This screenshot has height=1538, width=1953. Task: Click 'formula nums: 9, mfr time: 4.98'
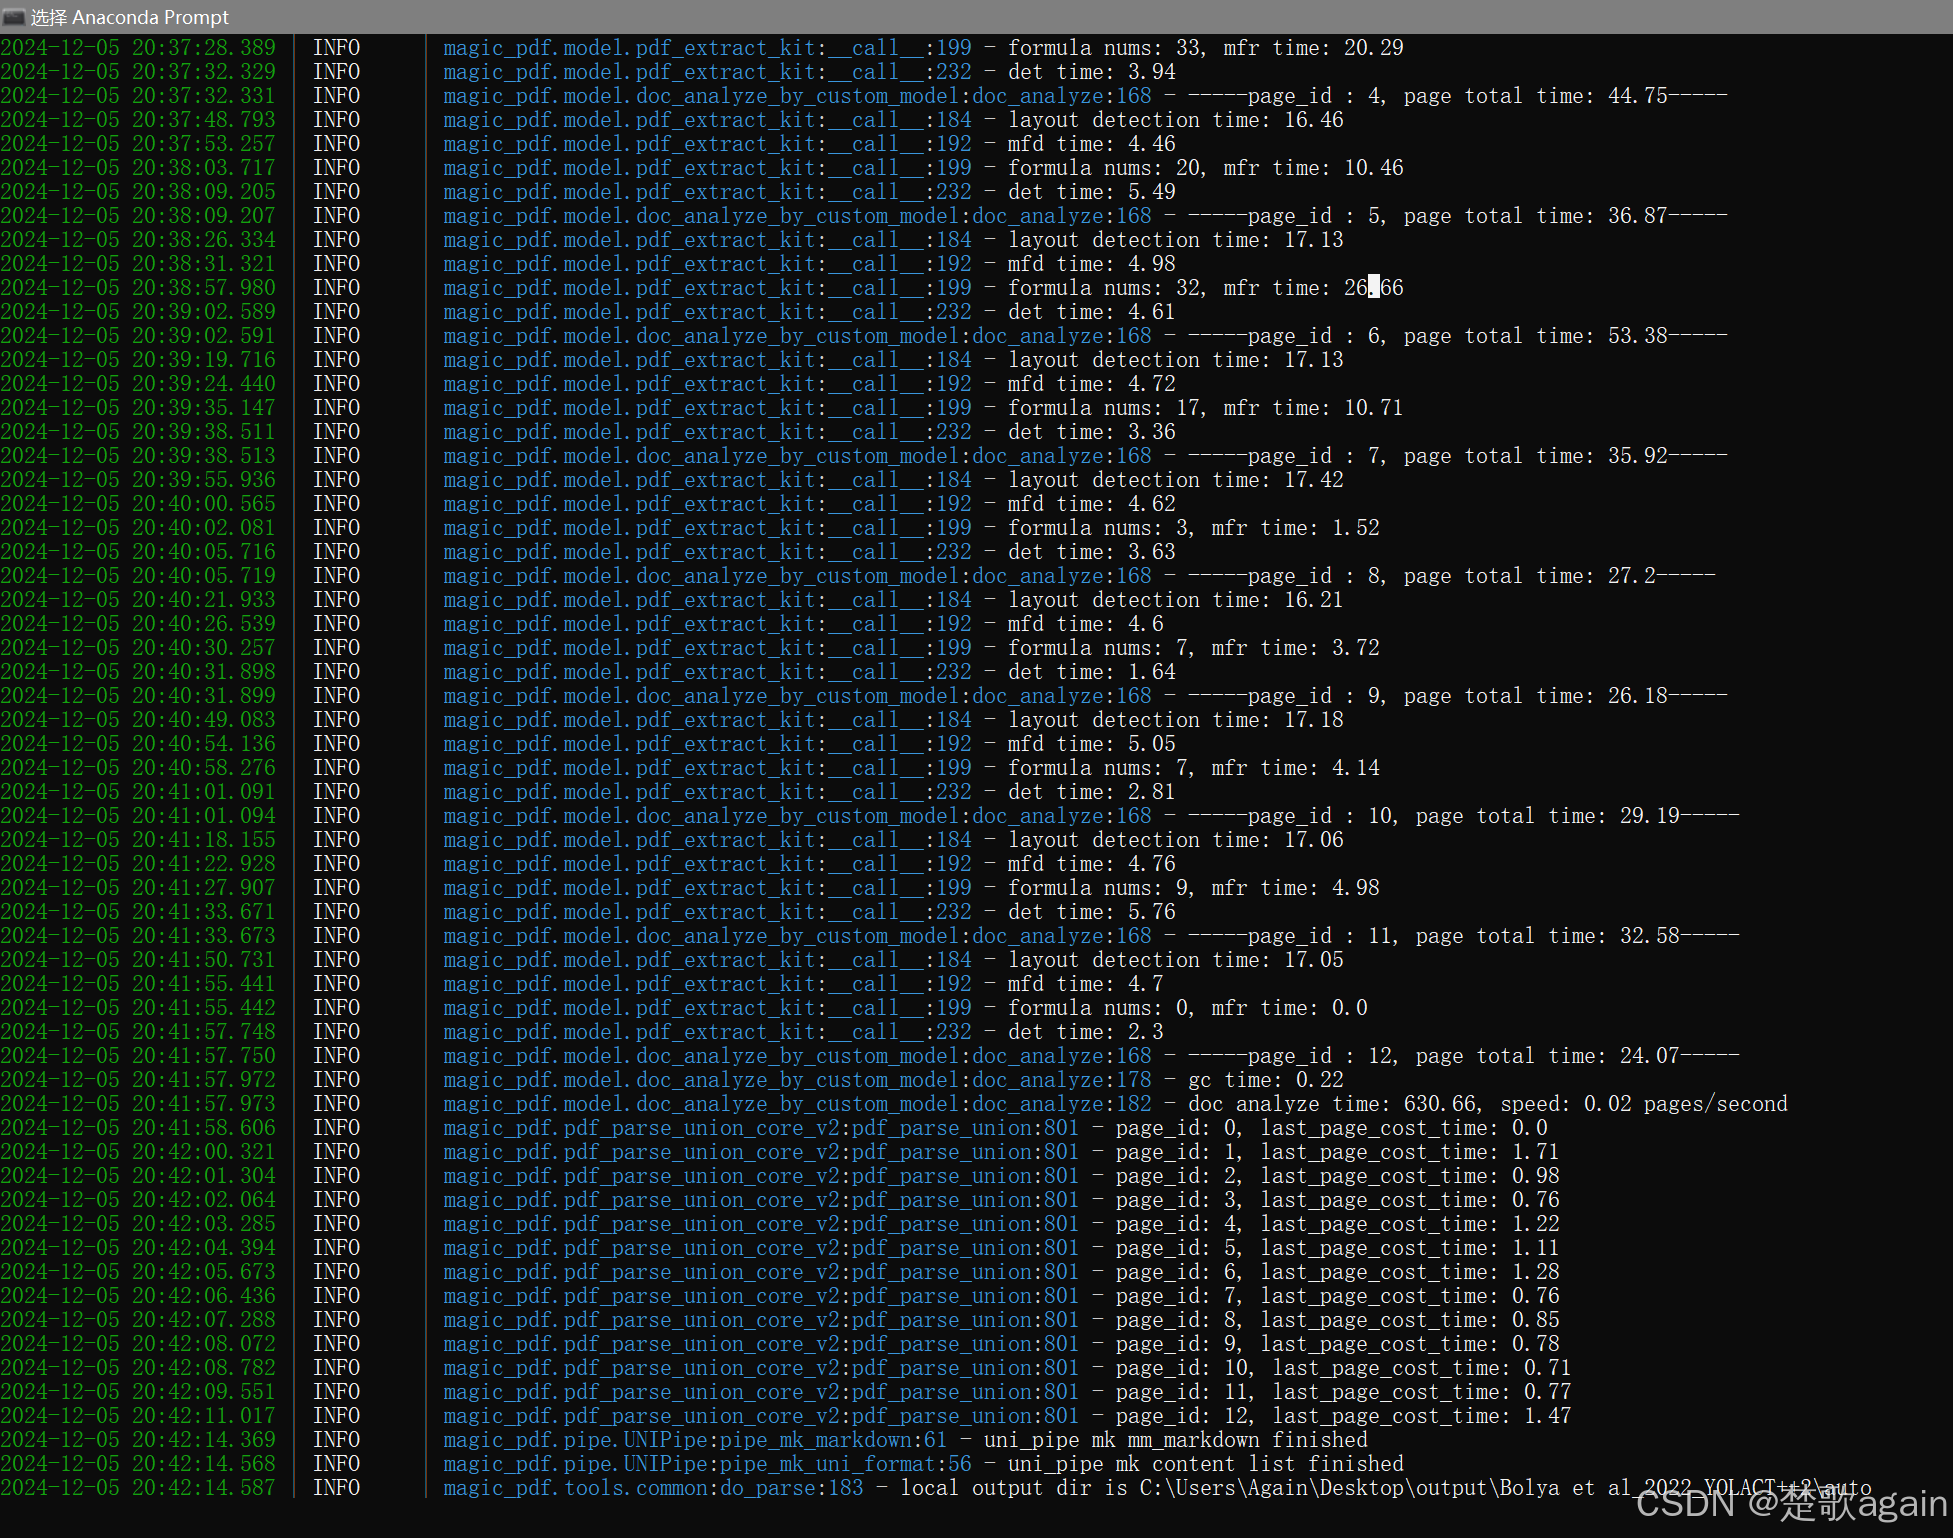1194,888
